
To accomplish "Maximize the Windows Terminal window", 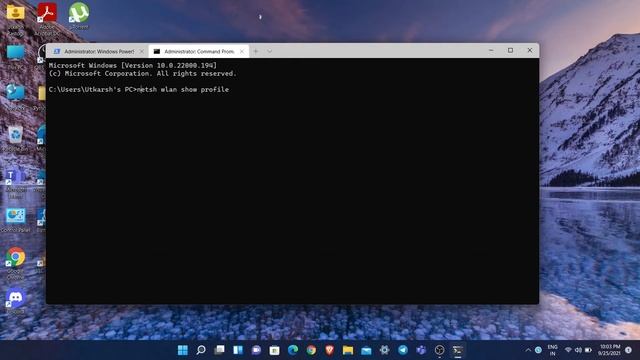I will 510,50.
